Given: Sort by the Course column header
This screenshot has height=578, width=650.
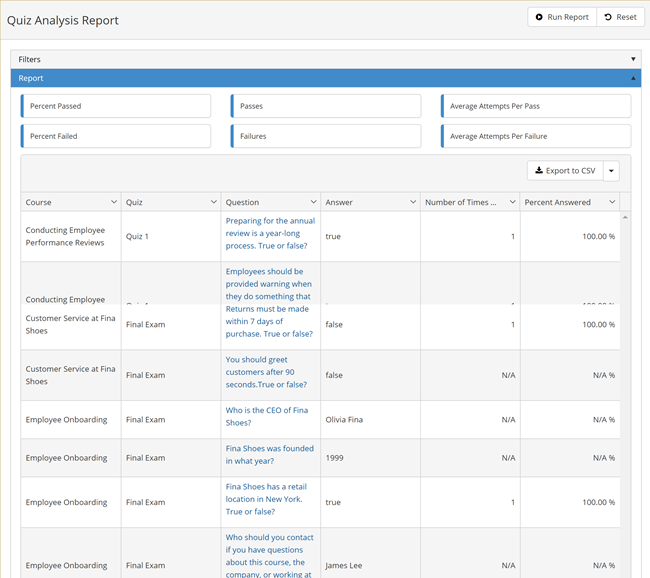Looking at the screenshot, I should [39, 202].
